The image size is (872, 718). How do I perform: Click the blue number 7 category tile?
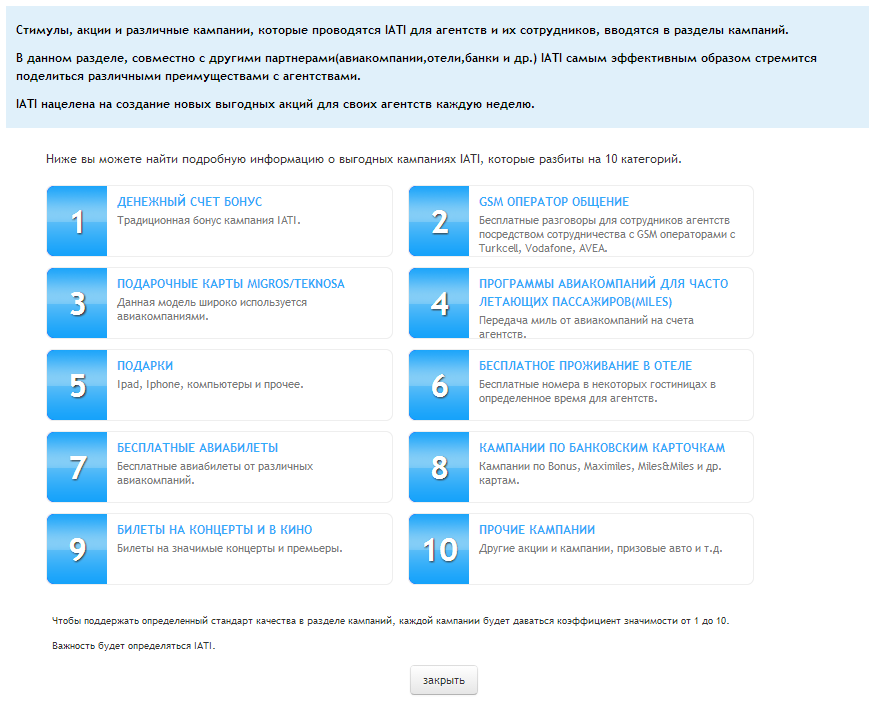click(x=77, y=467)
